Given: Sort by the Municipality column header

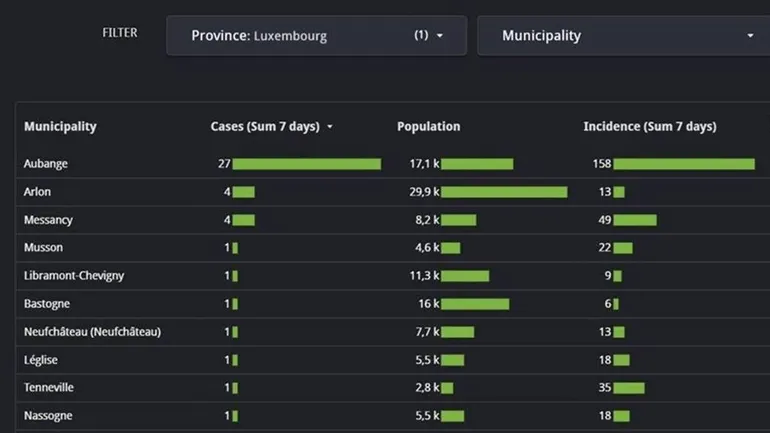Looking at the screenshot, I should click(60, 127).
